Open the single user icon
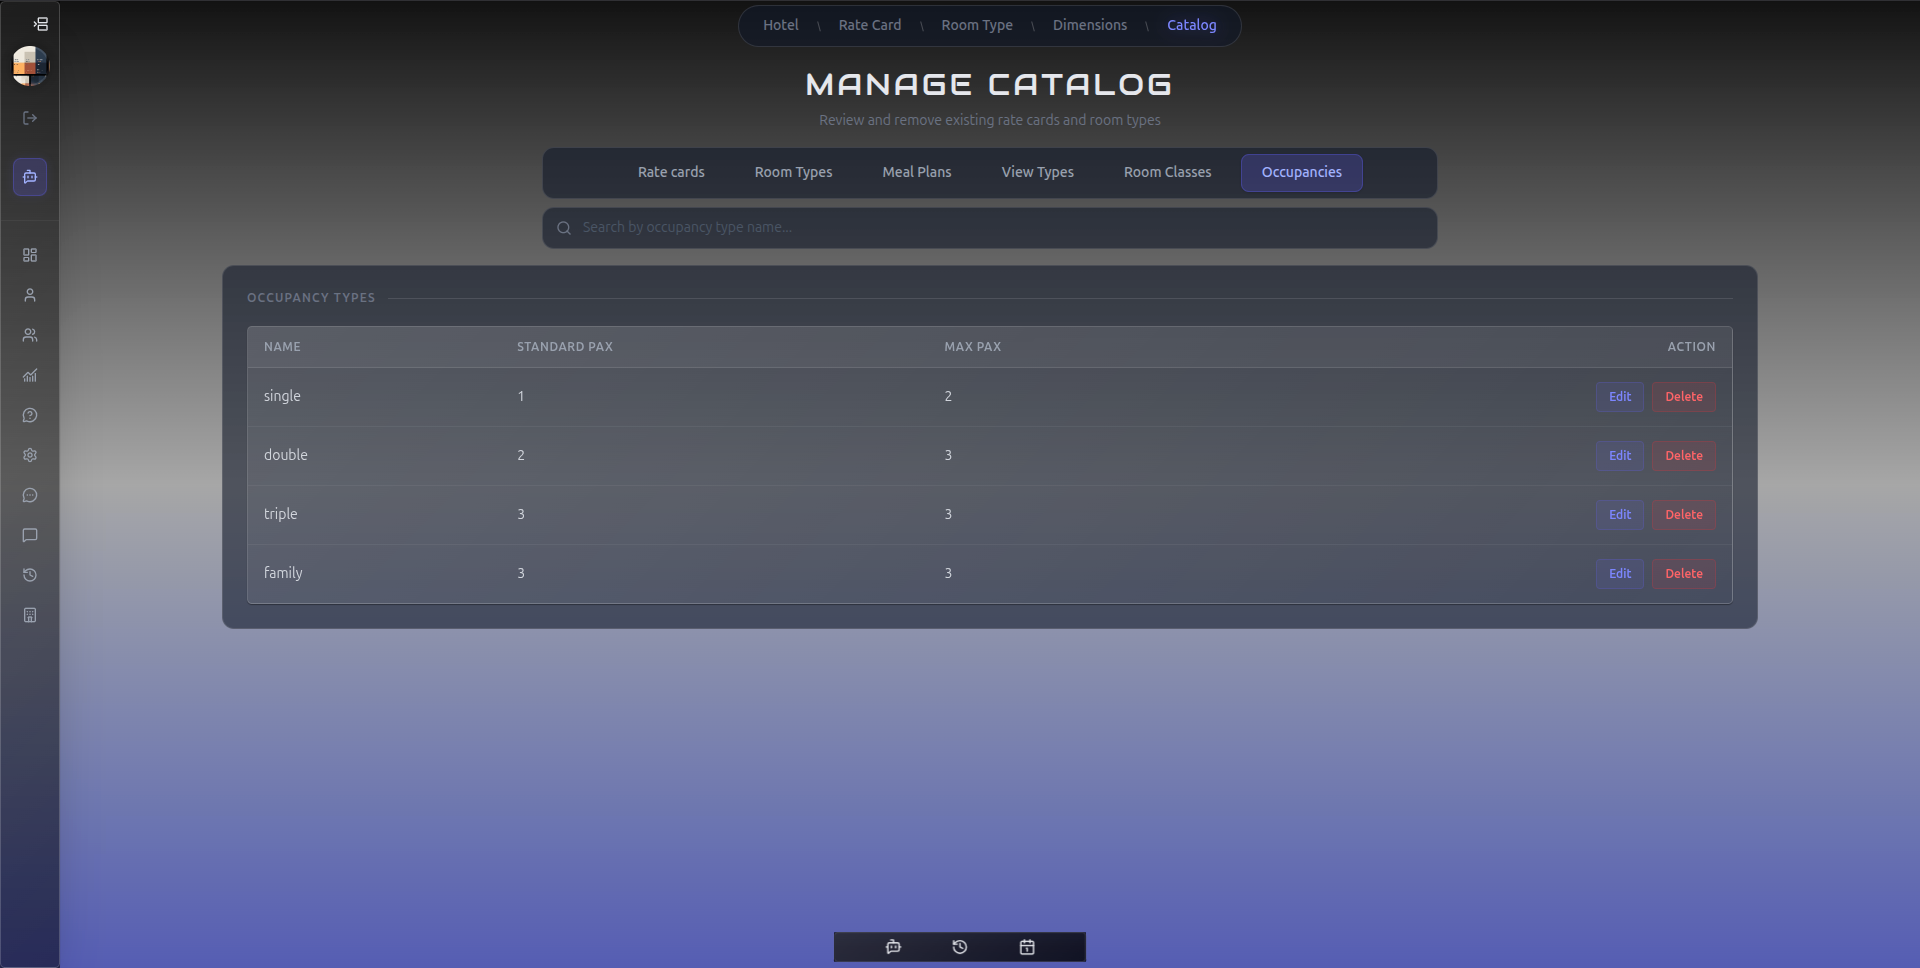 [x=30, y=295]
